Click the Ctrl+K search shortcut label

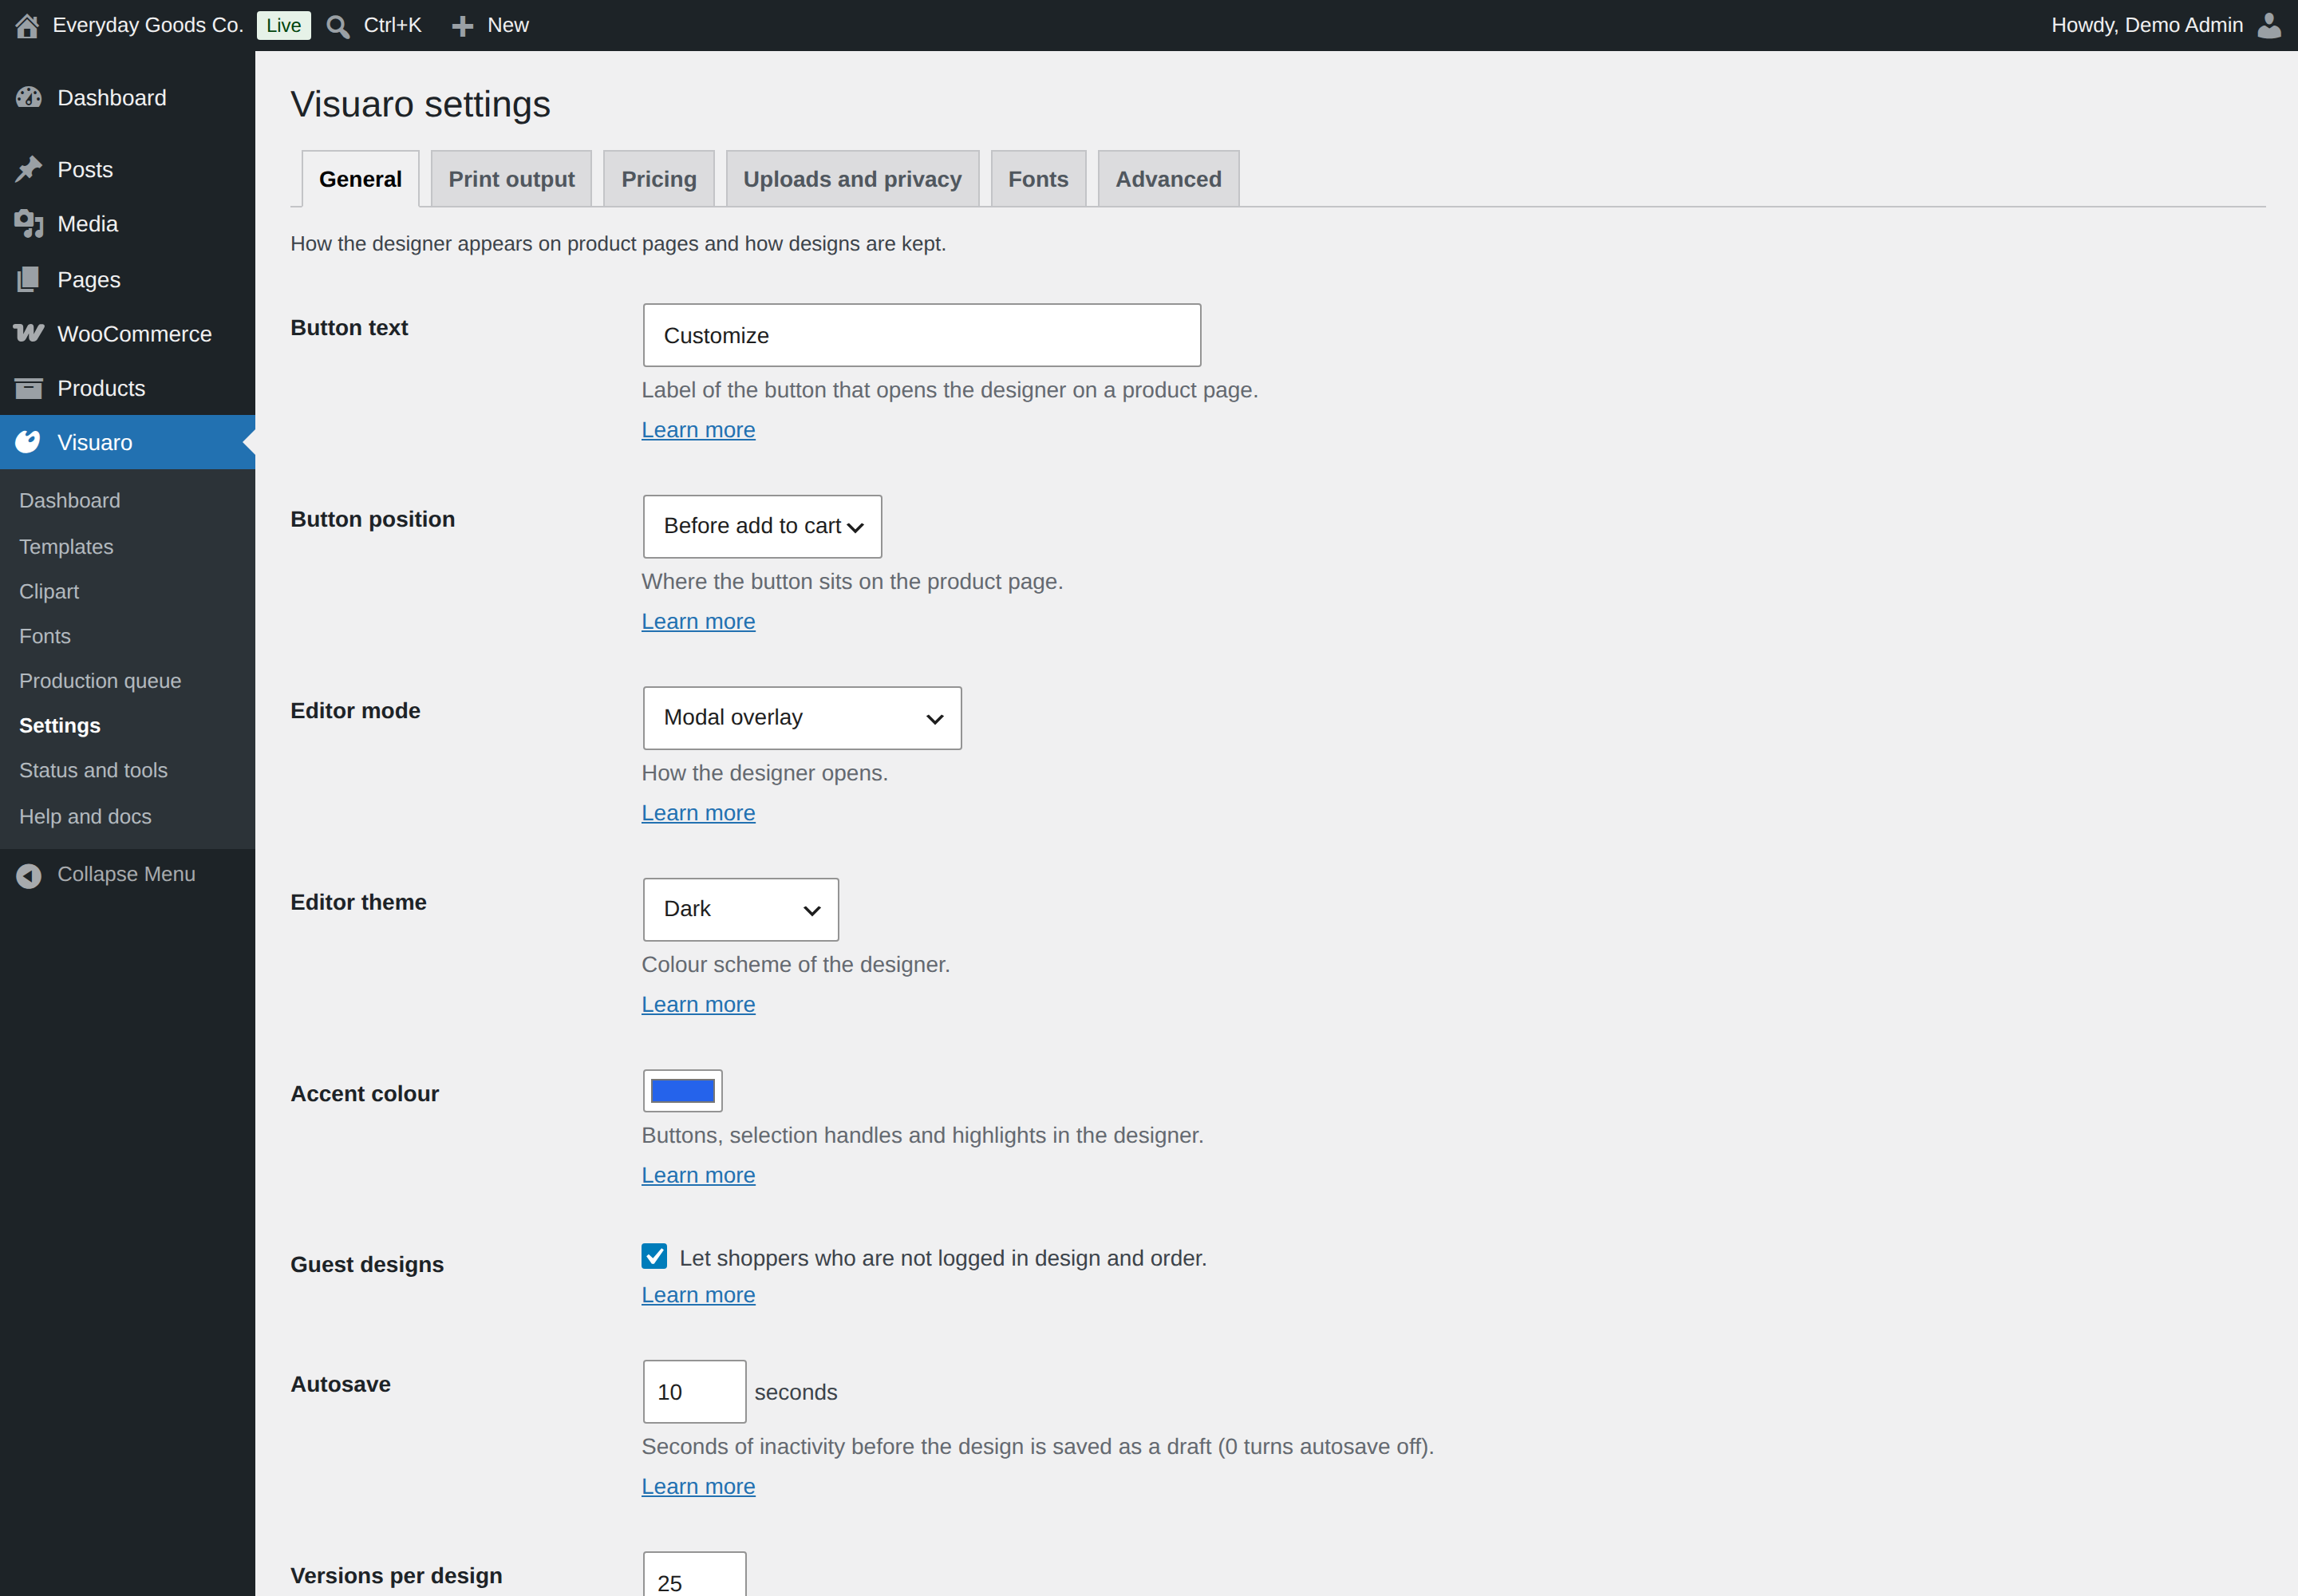tap(392, 25)
